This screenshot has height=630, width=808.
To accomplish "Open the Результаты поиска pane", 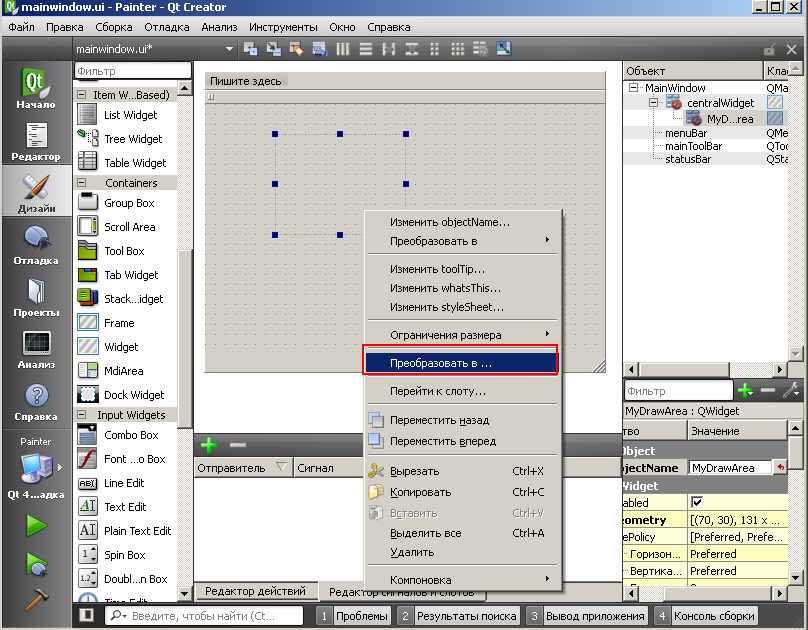I will (x=458, y=616).
